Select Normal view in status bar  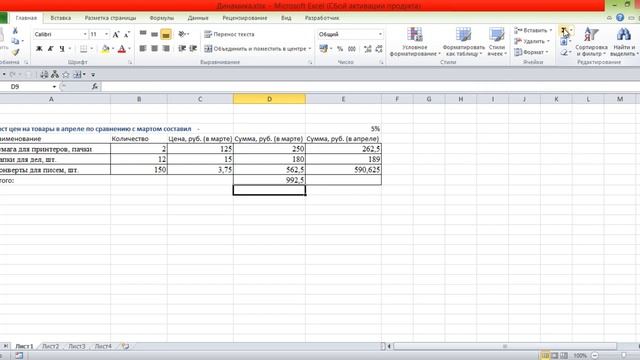pos(545,356)
